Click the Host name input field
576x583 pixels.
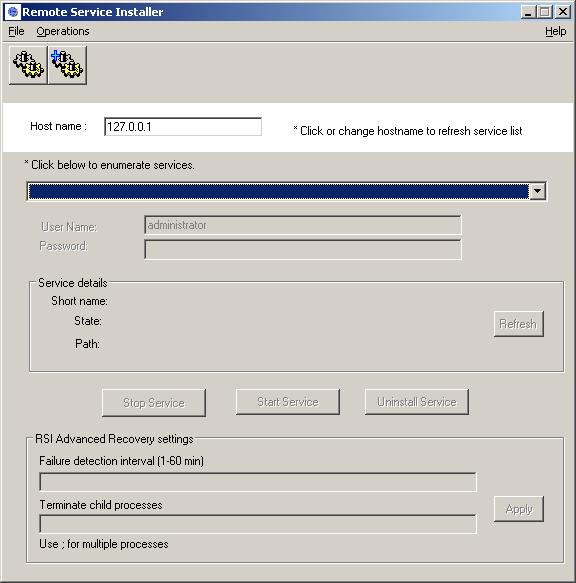tap(183, 127)
